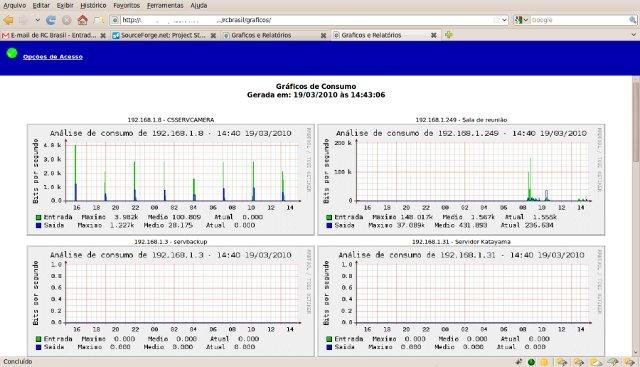This screenshot has width=640, height=367.
Task: Click the greyed-out forward arrow button
Action: 24,20
